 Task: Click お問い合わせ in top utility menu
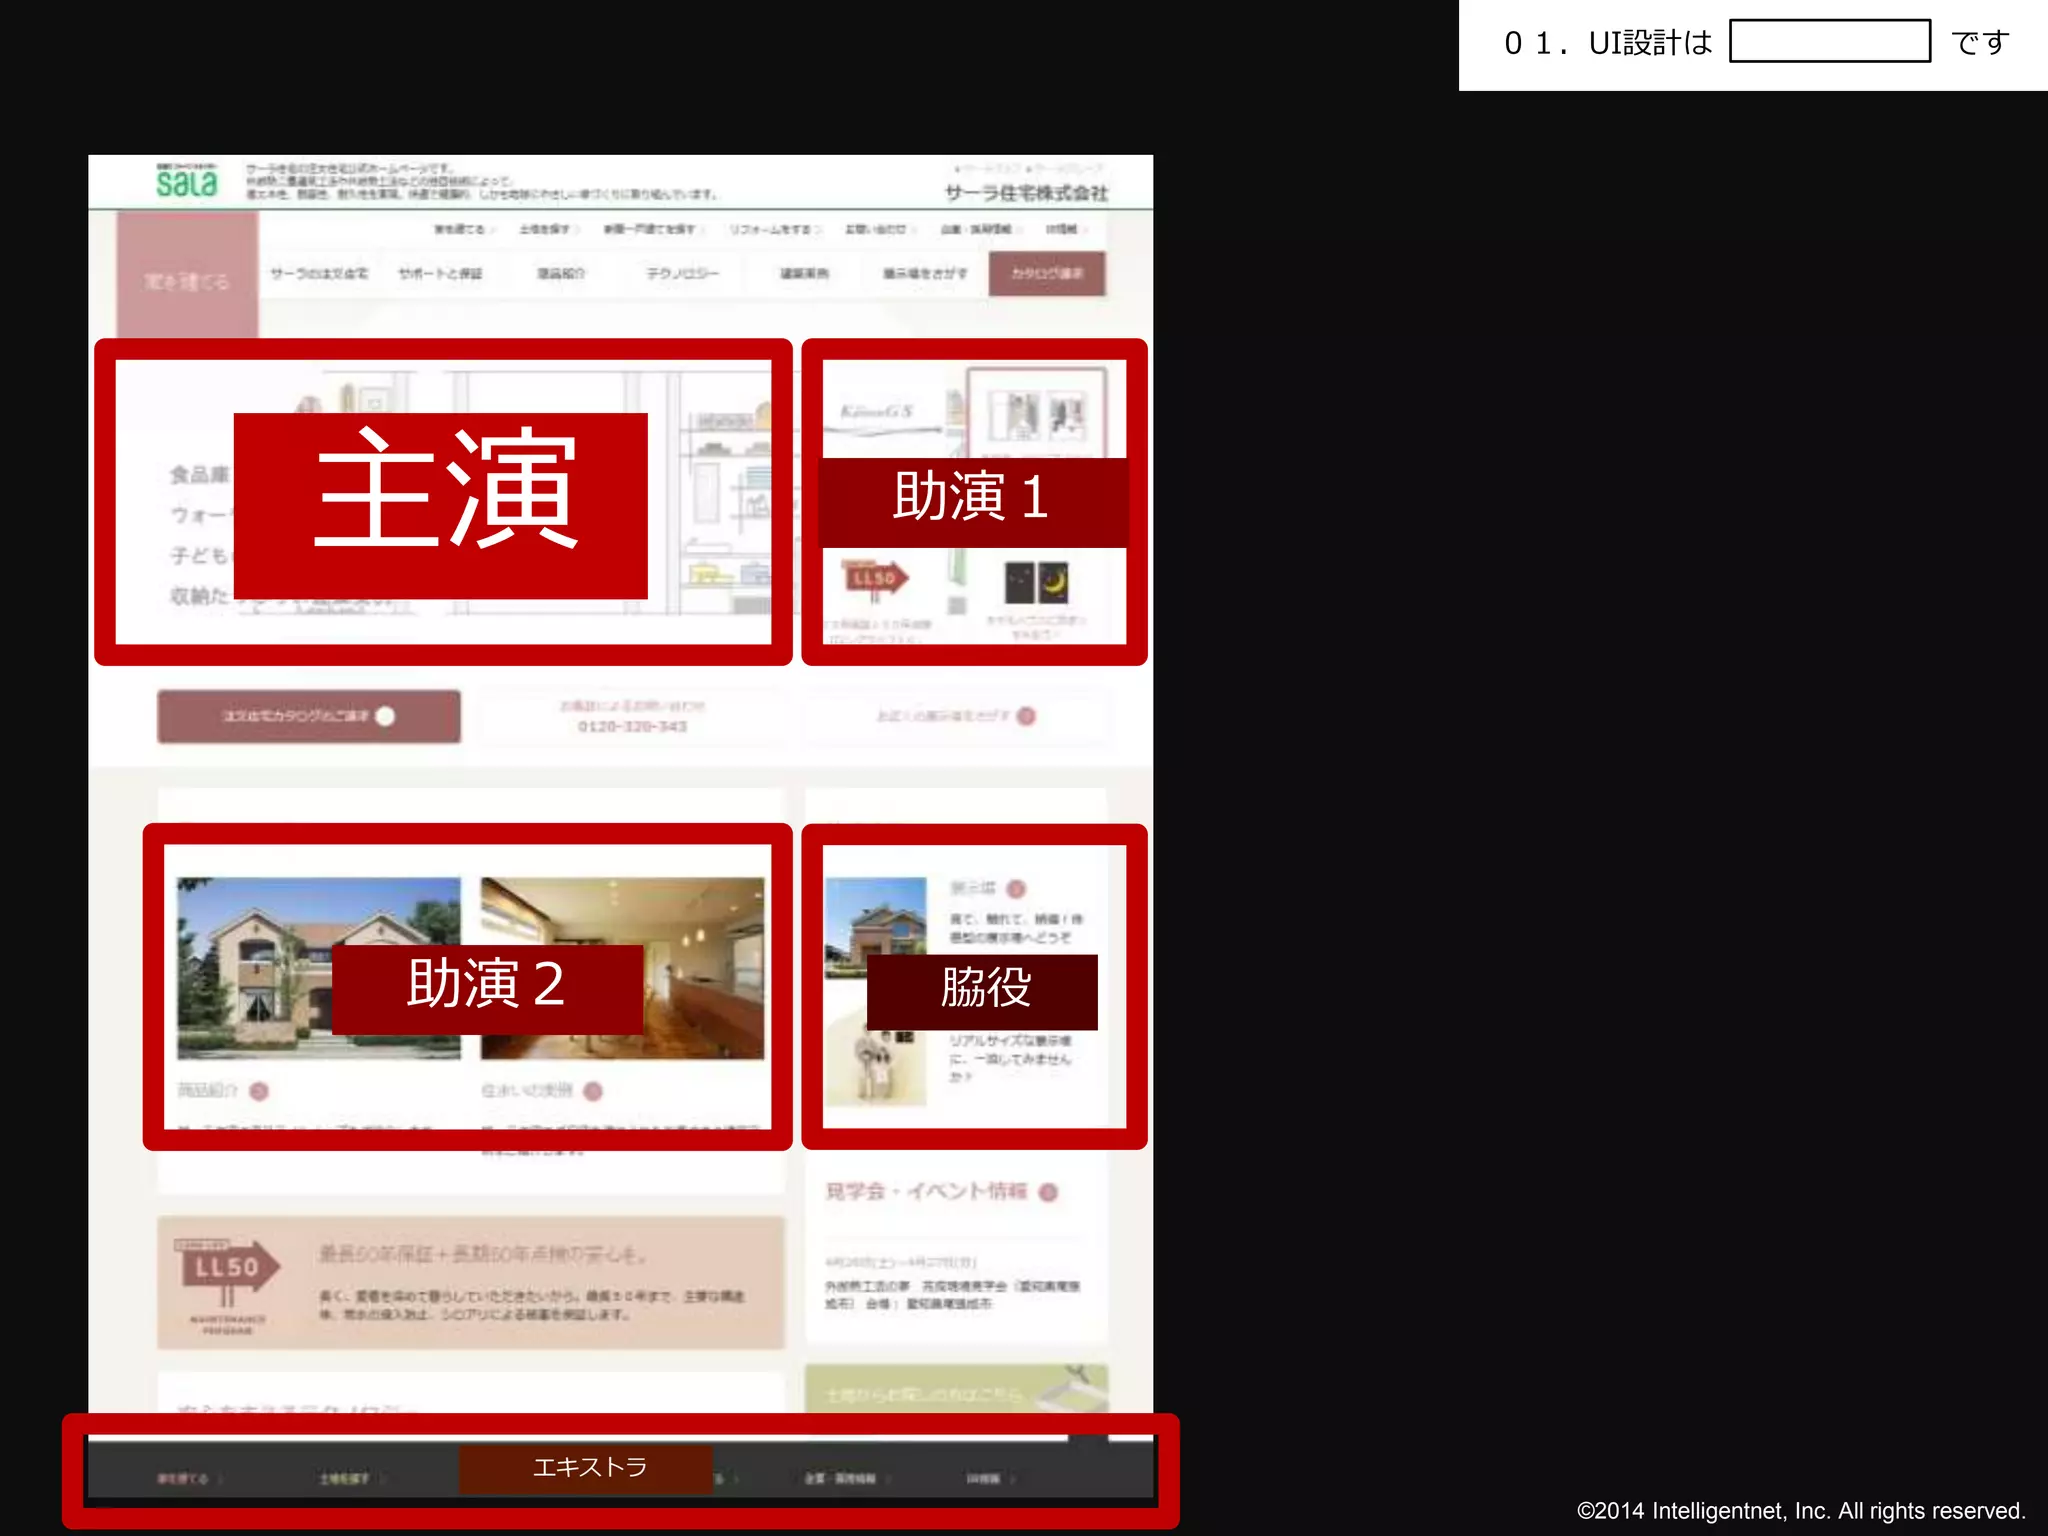click(x=875, y=229)
